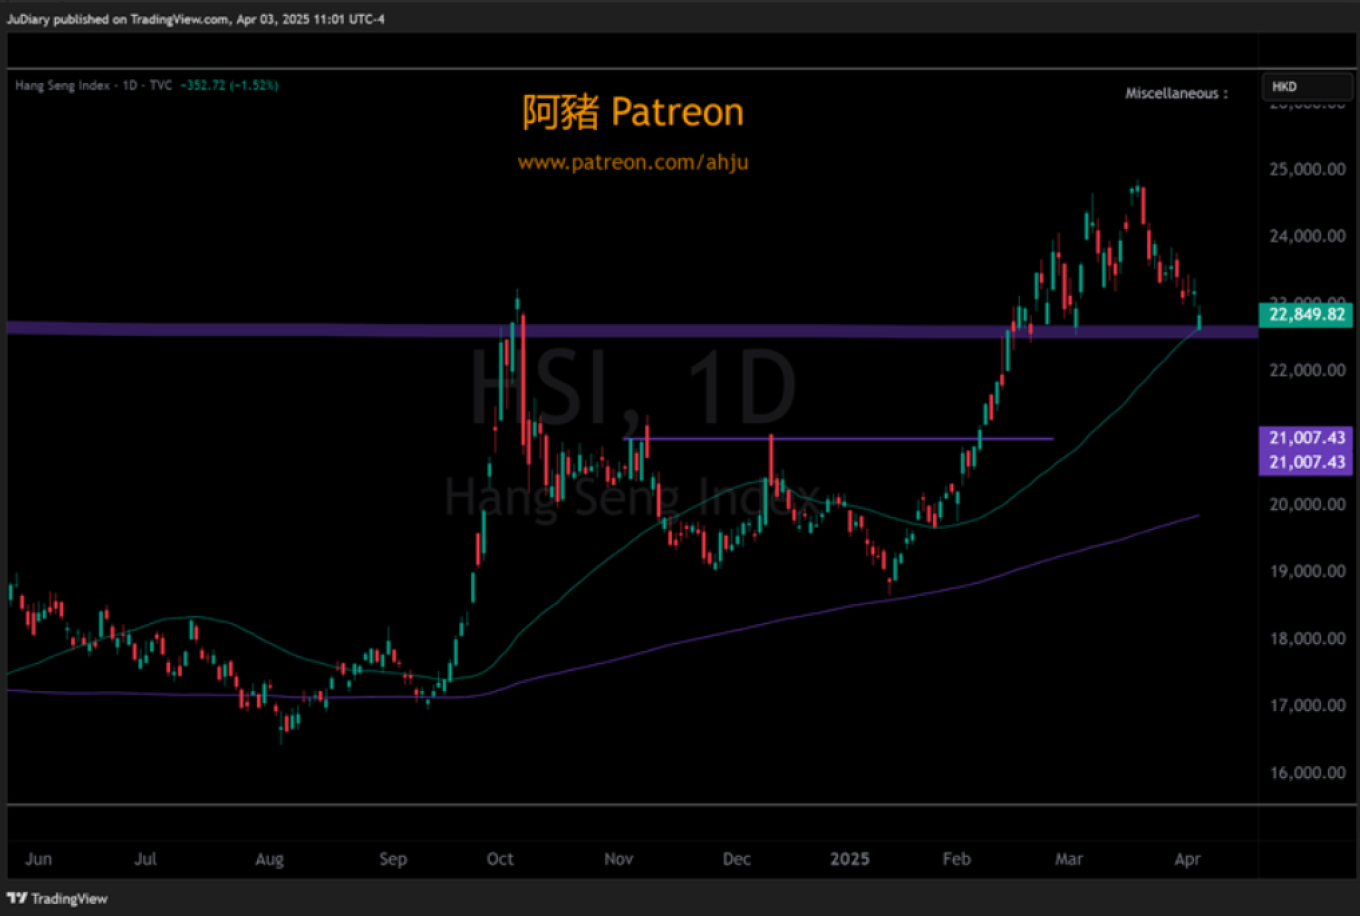The image size is (1360, 916).
Task: Click the Oct label on the time axis
Action: tap(500, 859)
